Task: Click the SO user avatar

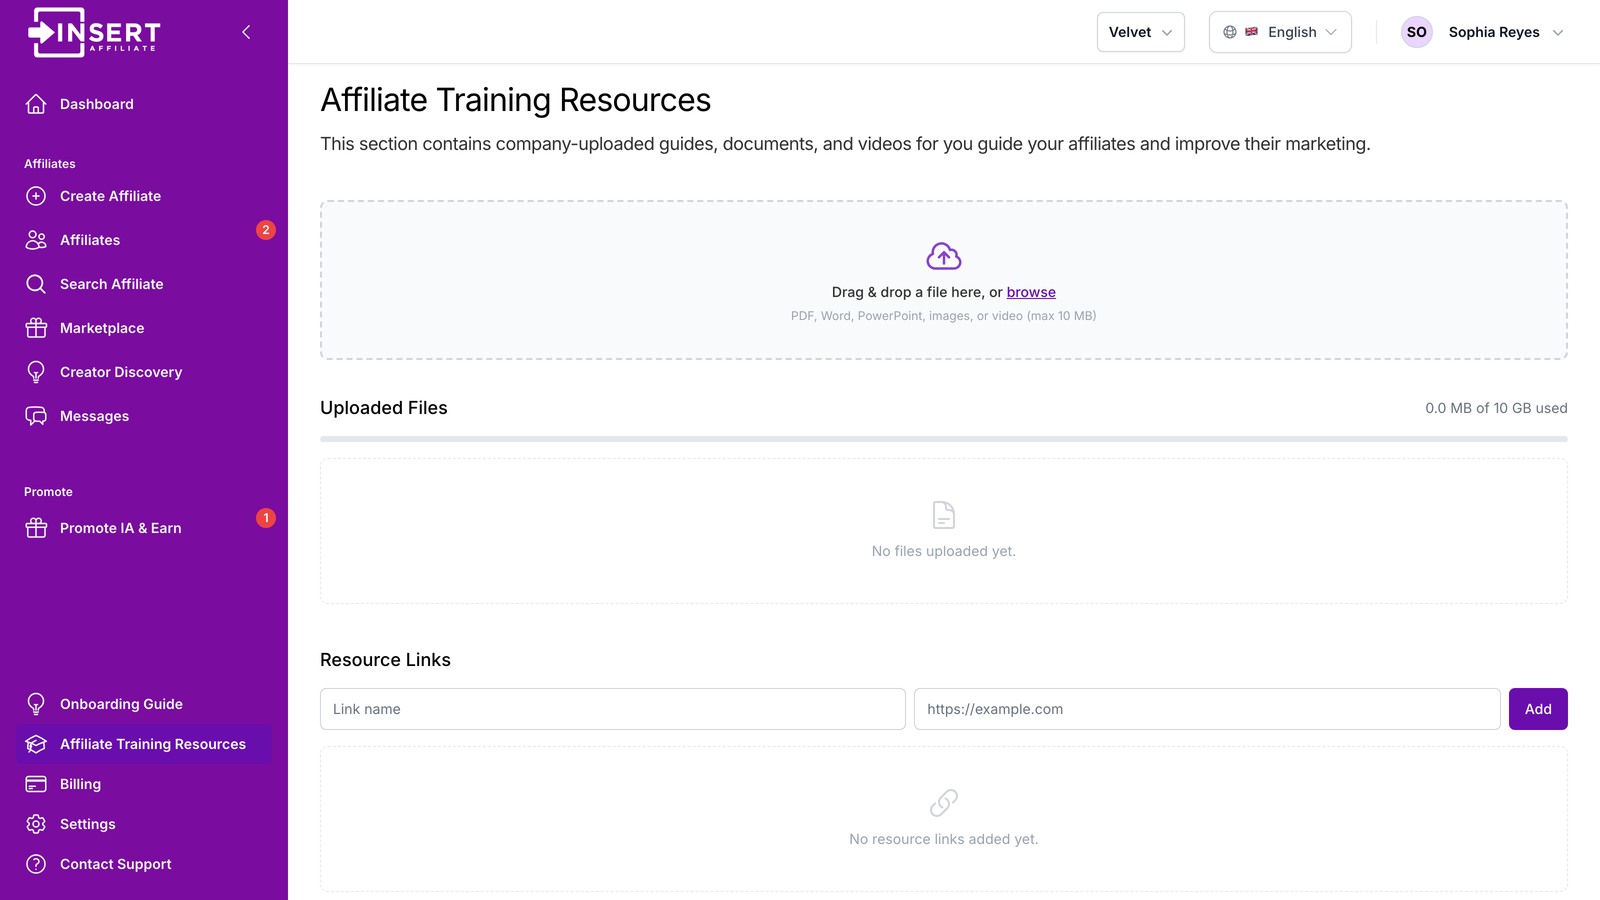Action: (1417, 32)
